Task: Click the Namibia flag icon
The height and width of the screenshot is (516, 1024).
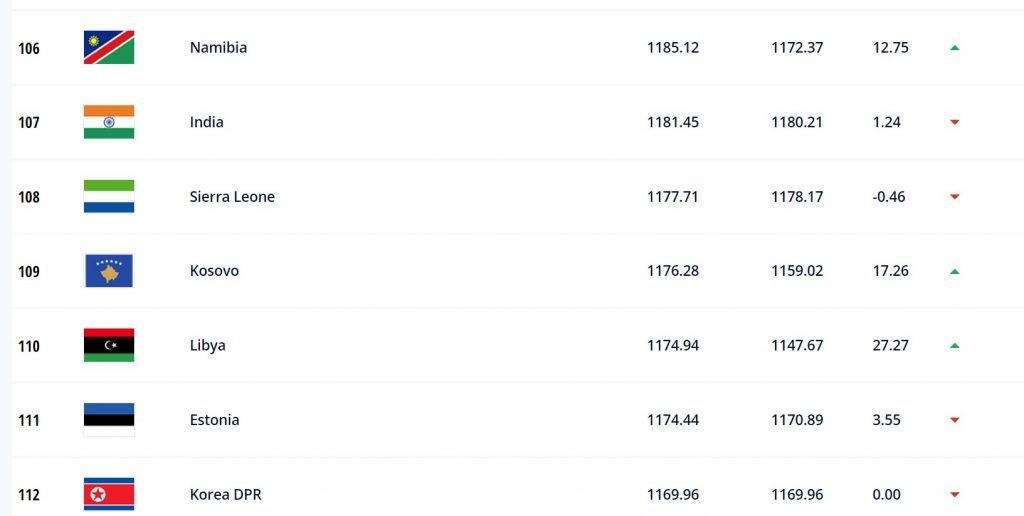Action: [x=109, y=47]
